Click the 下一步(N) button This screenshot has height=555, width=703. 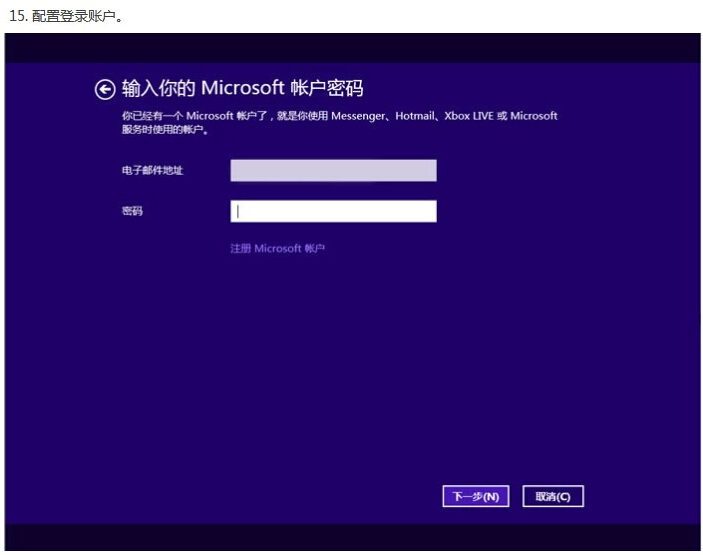coord(476,496)
